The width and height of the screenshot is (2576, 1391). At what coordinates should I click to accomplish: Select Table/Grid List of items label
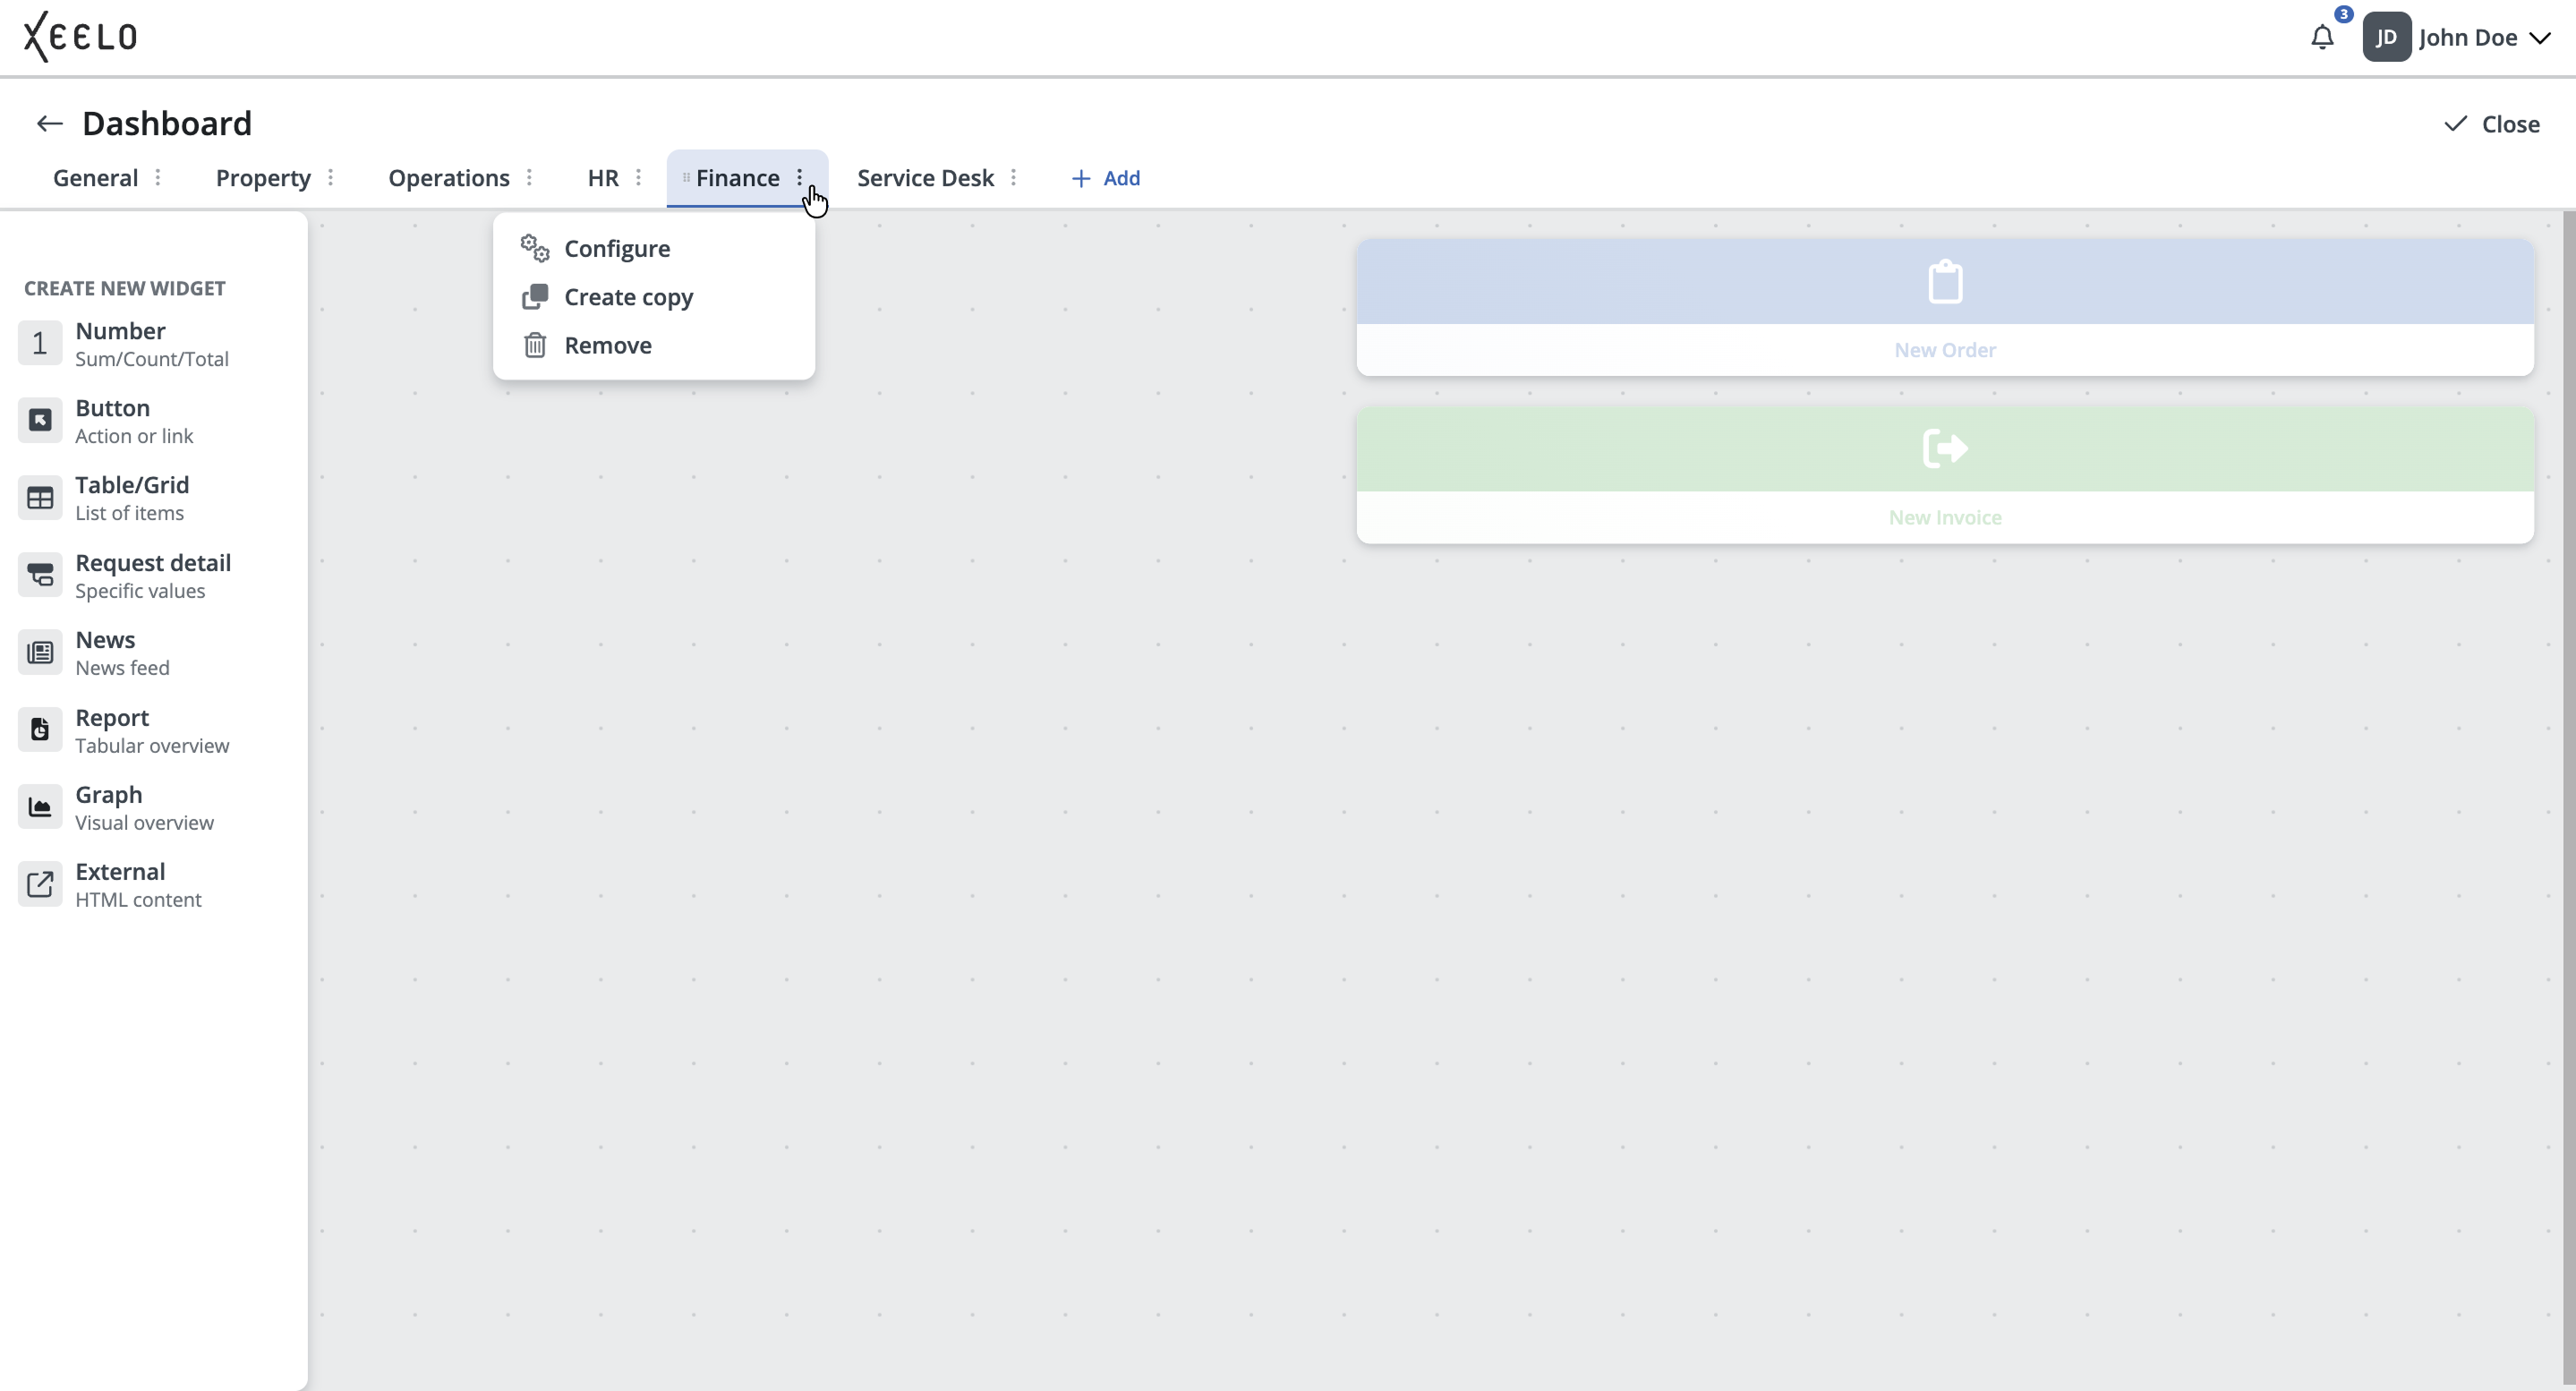132,498
